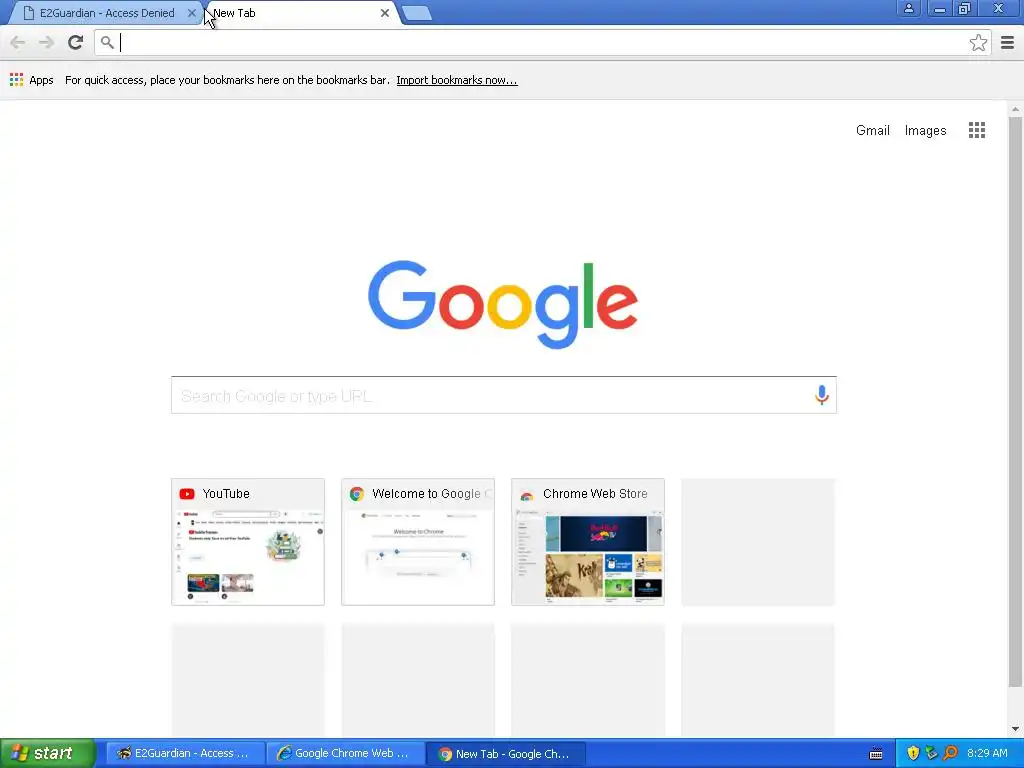The height and width of the screenshot is (768, 1024).
Task: Open the YouTube thumbnail tile
Action: click(248, 542)
